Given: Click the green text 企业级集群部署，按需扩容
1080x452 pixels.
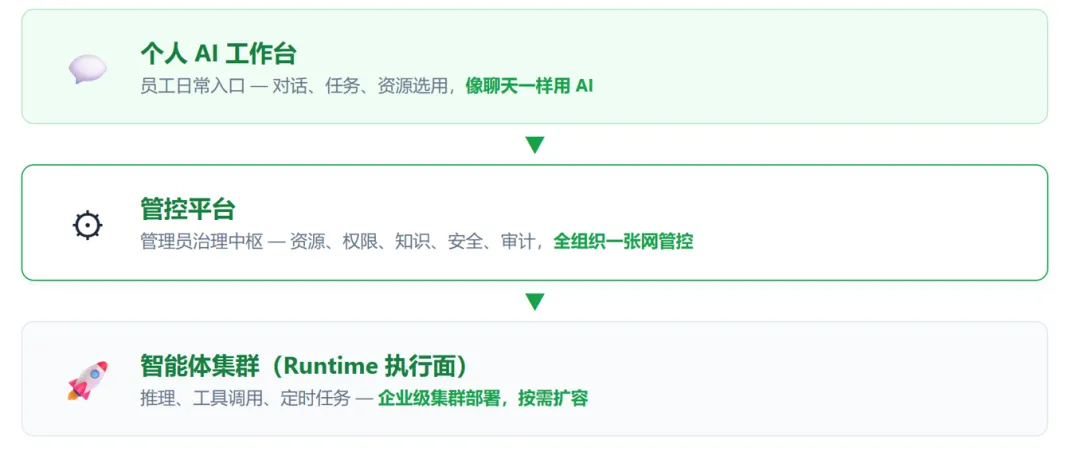Looking at the screenshot, I should click(483, 398).
